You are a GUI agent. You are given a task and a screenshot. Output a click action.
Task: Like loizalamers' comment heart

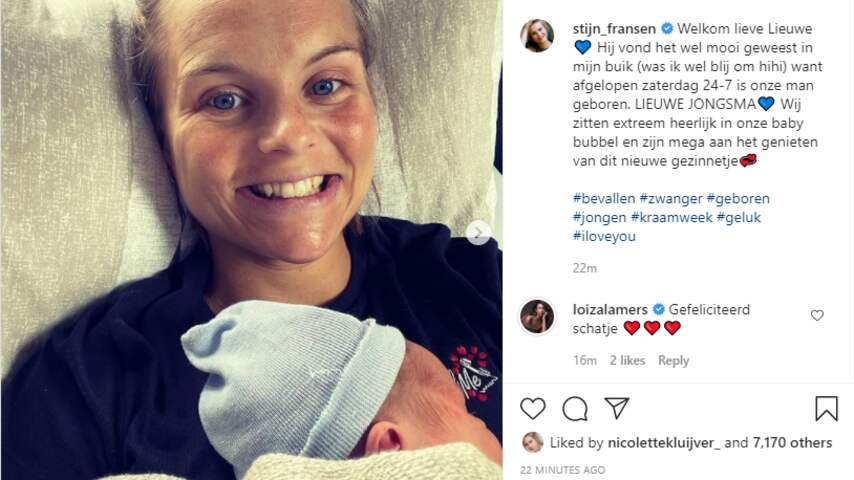pos(817,315)
